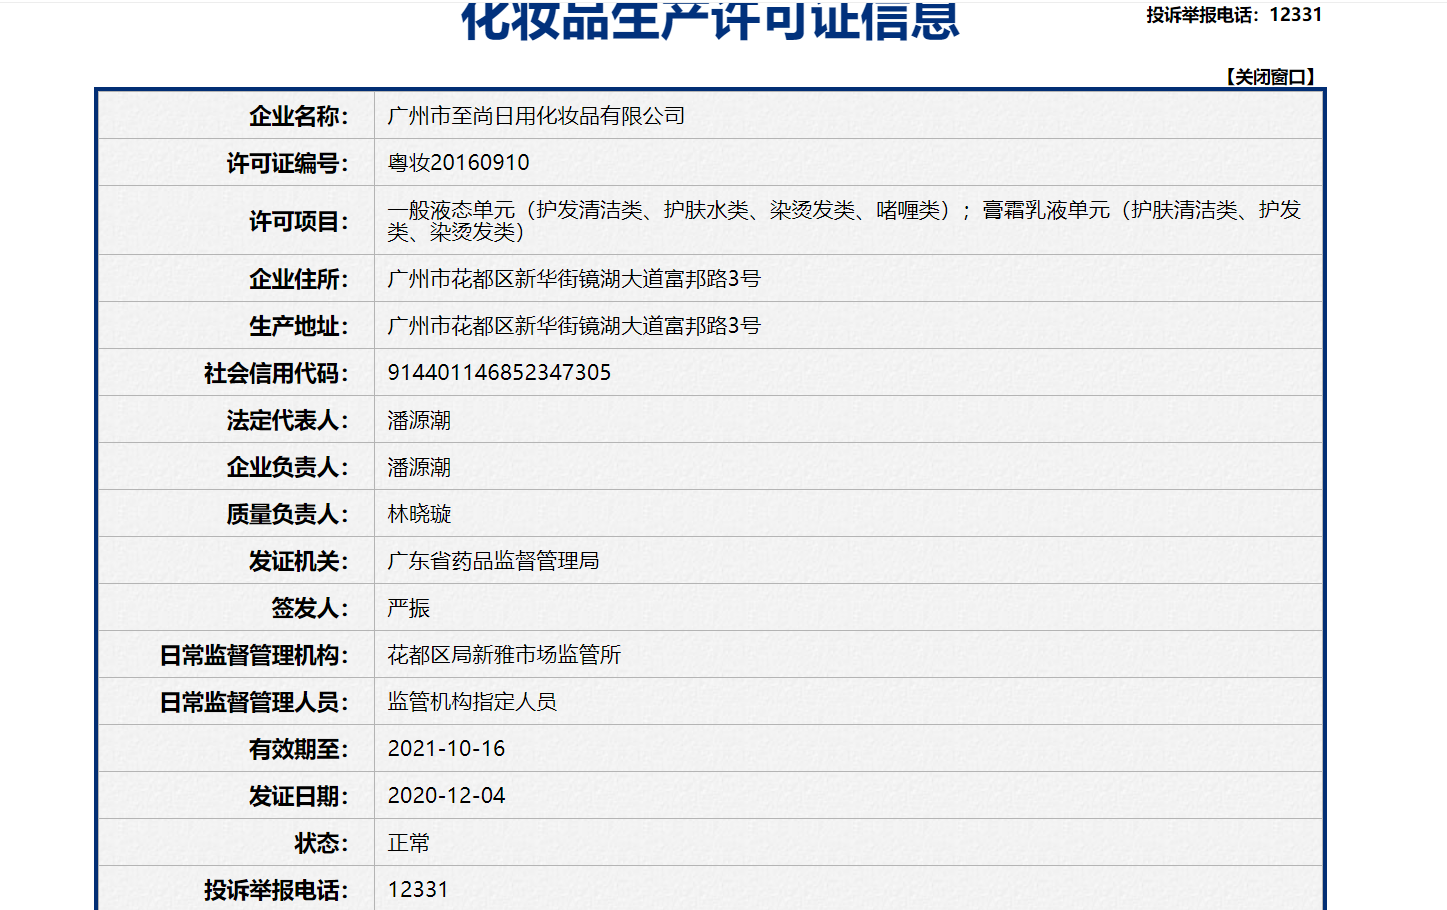Click the 社会信用代码 label
This screenshot has height=910, width=1447.
click(276, 373)
